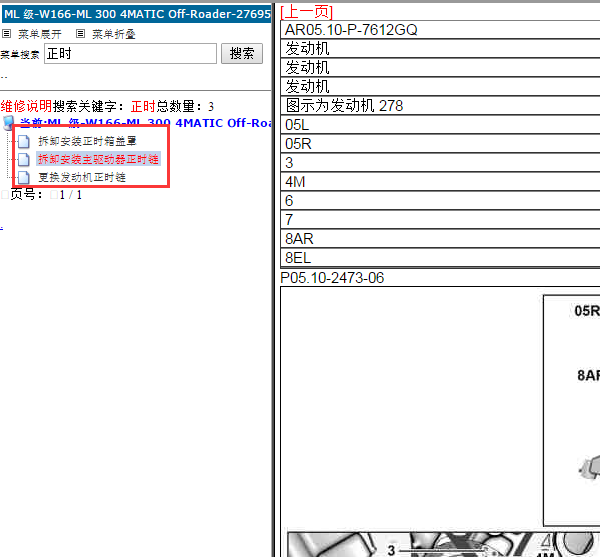Click table row 05R
This screenshot has width=600, height=557.
440,144
